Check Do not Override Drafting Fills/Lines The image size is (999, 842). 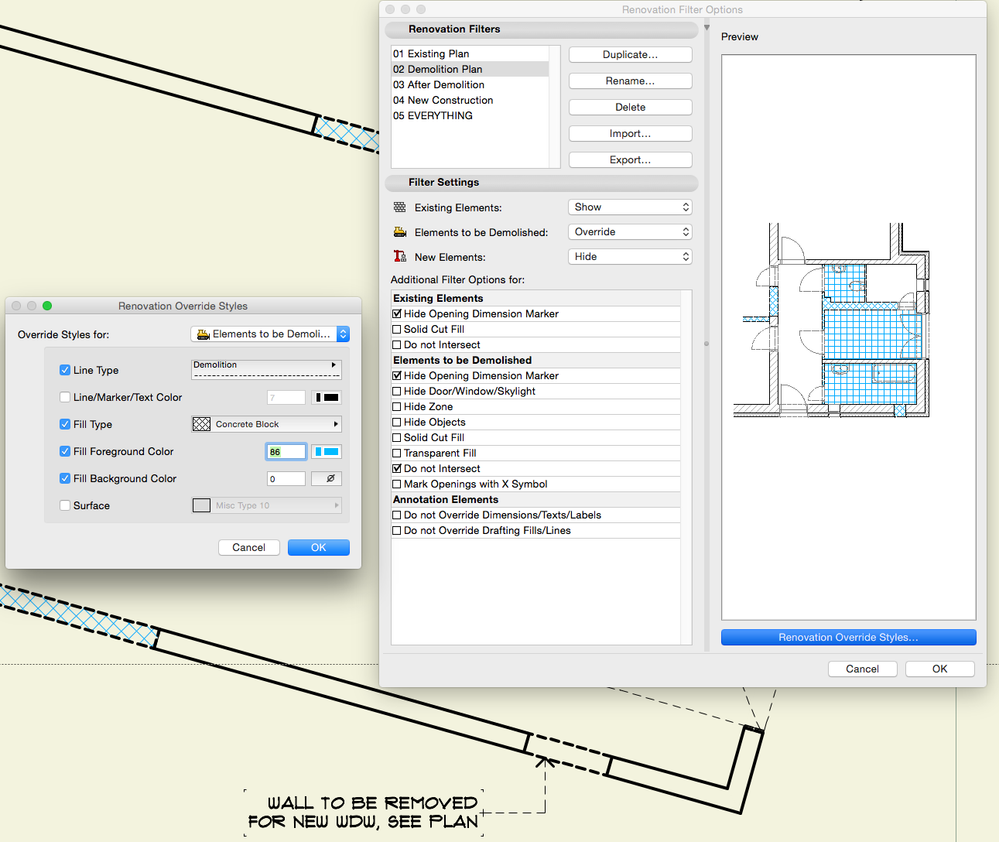(397, 531)
